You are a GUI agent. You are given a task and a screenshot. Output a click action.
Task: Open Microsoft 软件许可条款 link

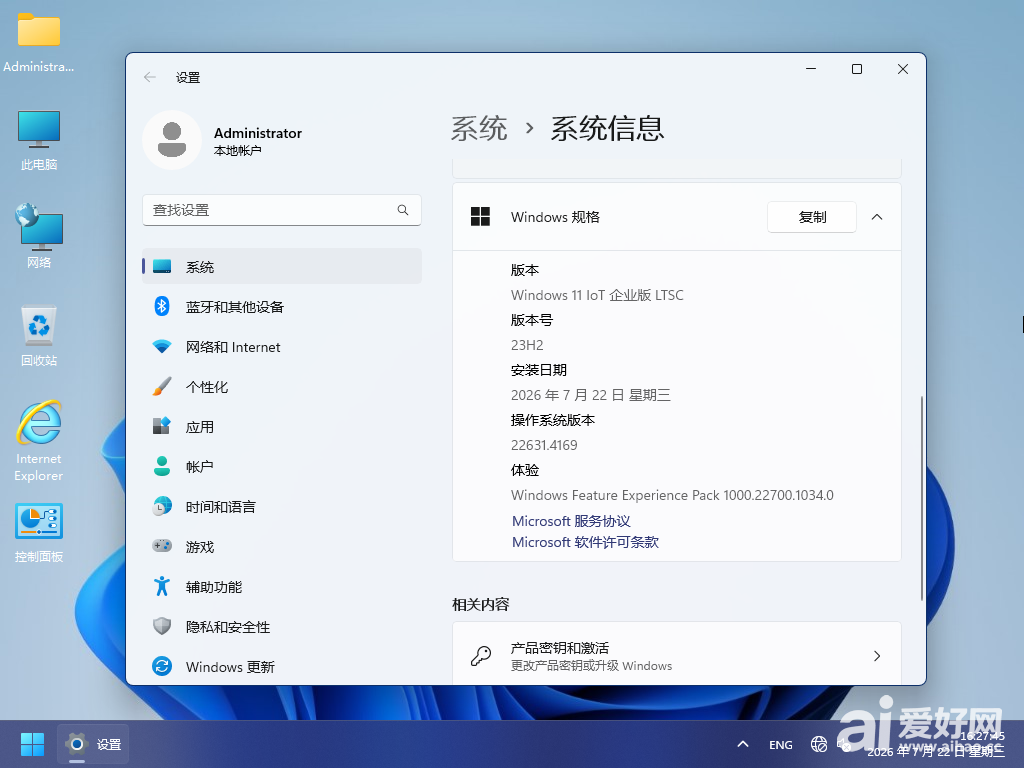tap(585, 542)
